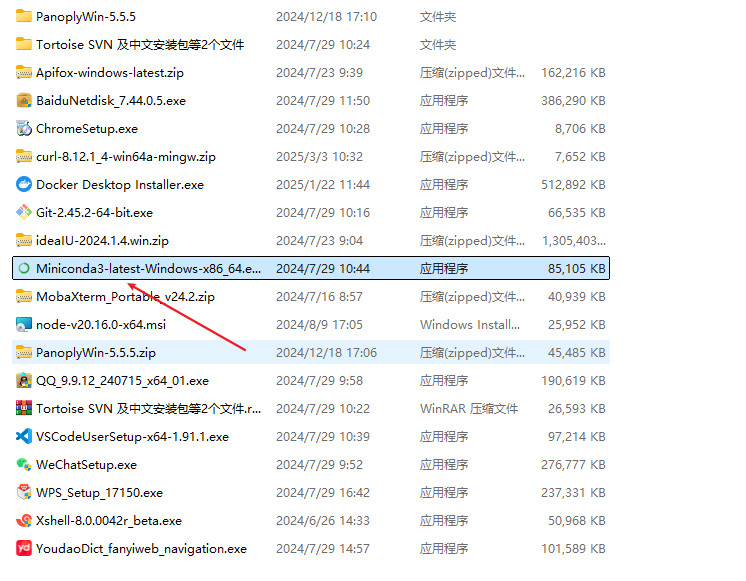Click the 8,706 KB size cell
Viewport: 746px width, 581px height.
580,128
